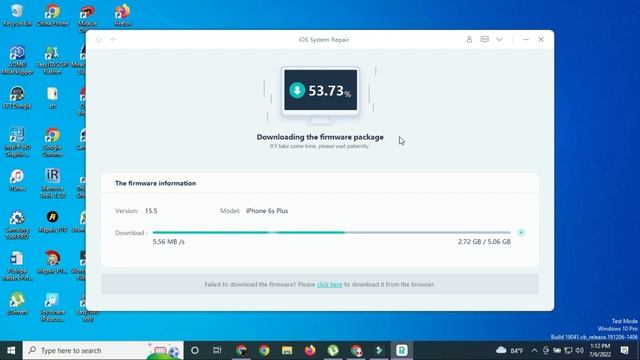The height and width of the screenshot is (360, 640).
Task: Close the iOS System Repair window
Action: click(541, 40)
